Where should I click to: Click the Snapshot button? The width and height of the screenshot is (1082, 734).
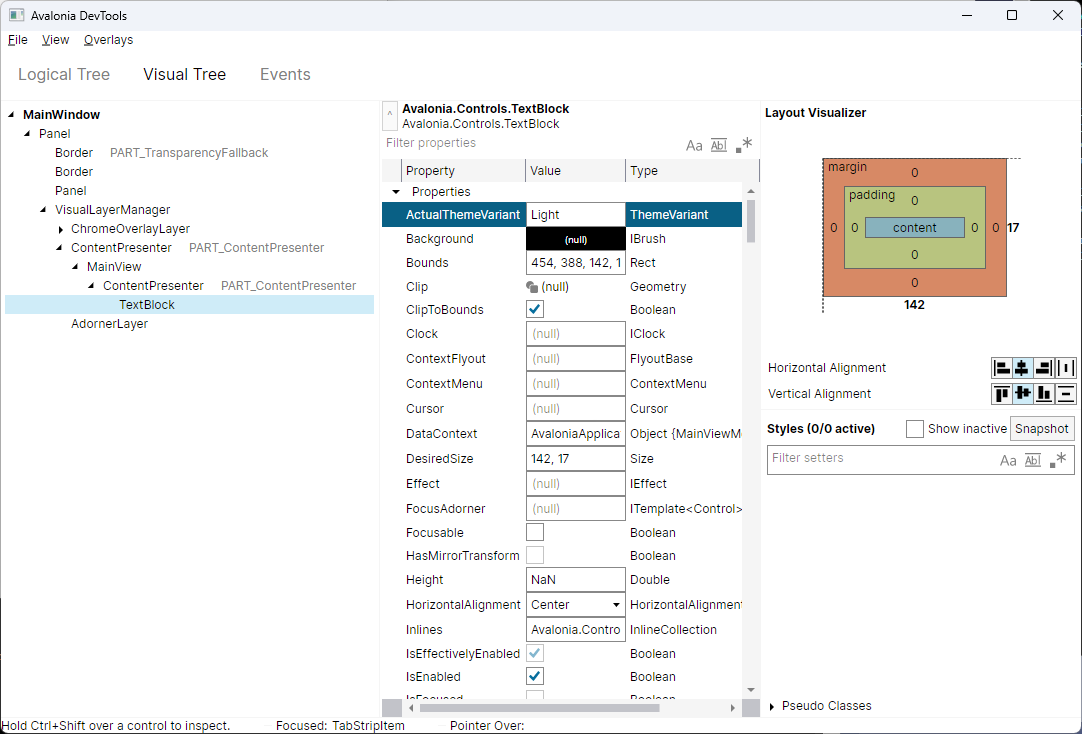coord(1042,428)
